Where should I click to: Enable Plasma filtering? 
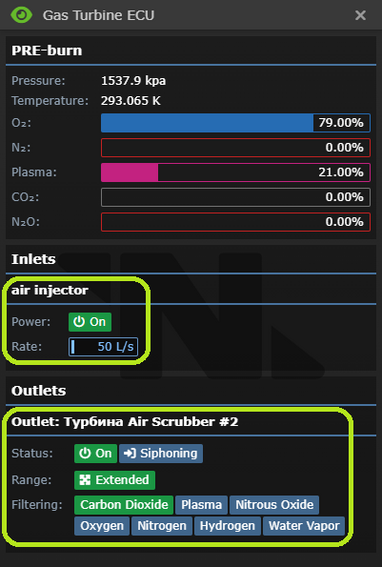201,505
